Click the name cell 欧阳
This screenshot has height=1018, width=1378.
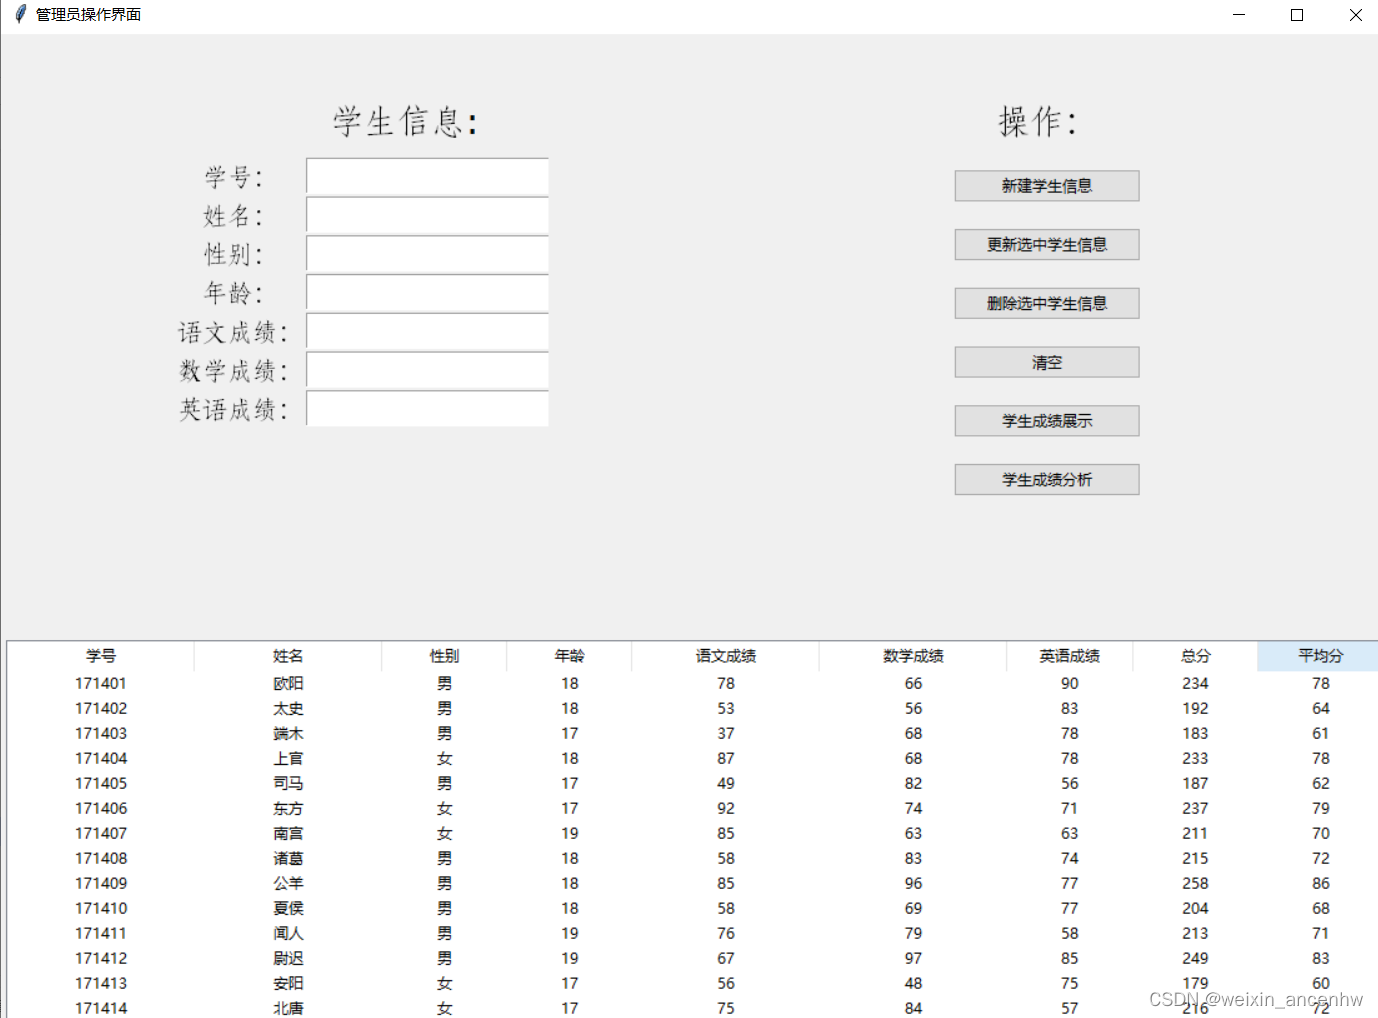pyautogui.click(x=288, y=684)
